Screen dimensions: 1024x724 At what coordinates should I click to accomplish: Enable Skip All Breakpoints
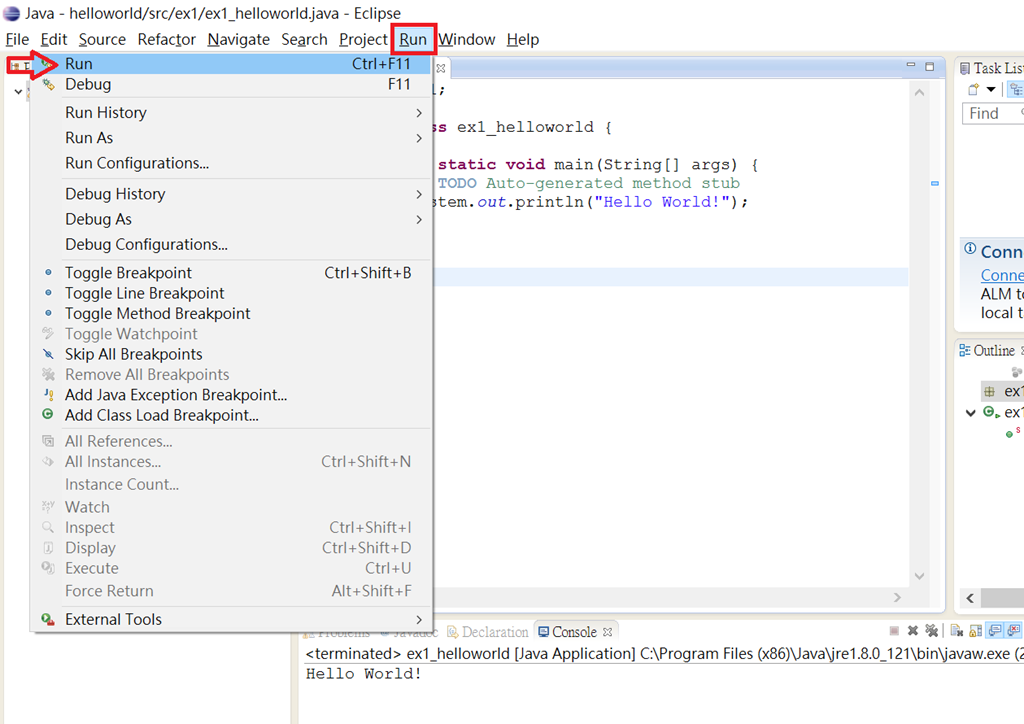click(231, 354)
